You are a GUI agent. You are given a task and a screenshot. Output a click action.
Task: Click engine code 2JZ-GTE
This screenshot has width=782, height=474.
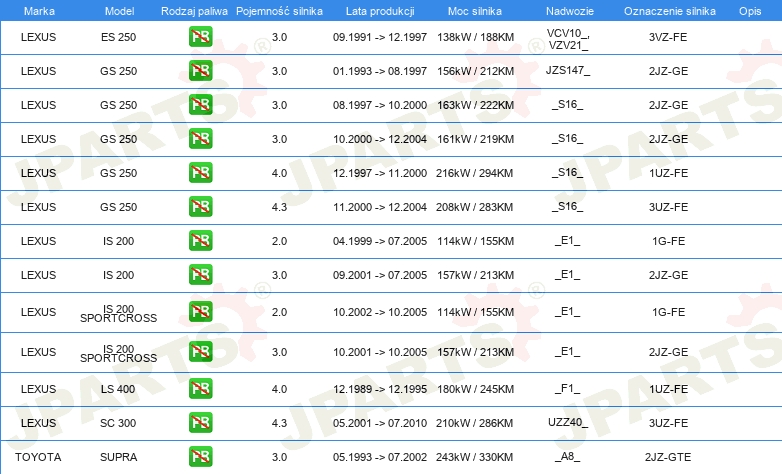point(668,457)
